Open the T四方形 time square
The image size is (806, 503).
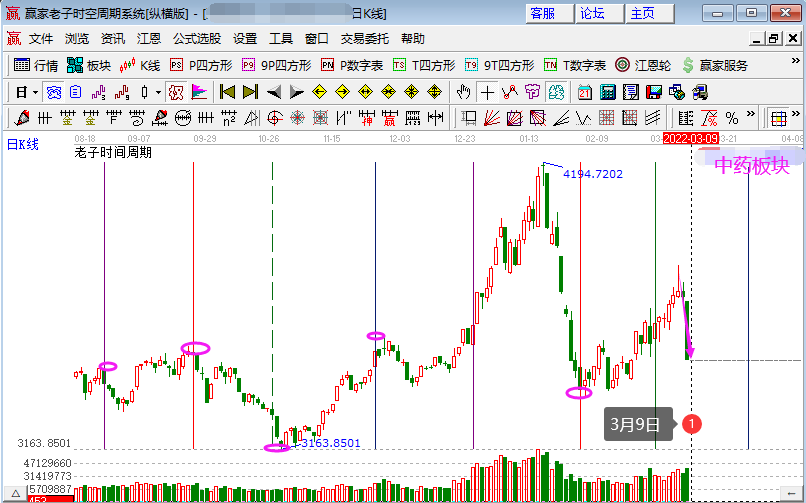click(x=424, y=65)
